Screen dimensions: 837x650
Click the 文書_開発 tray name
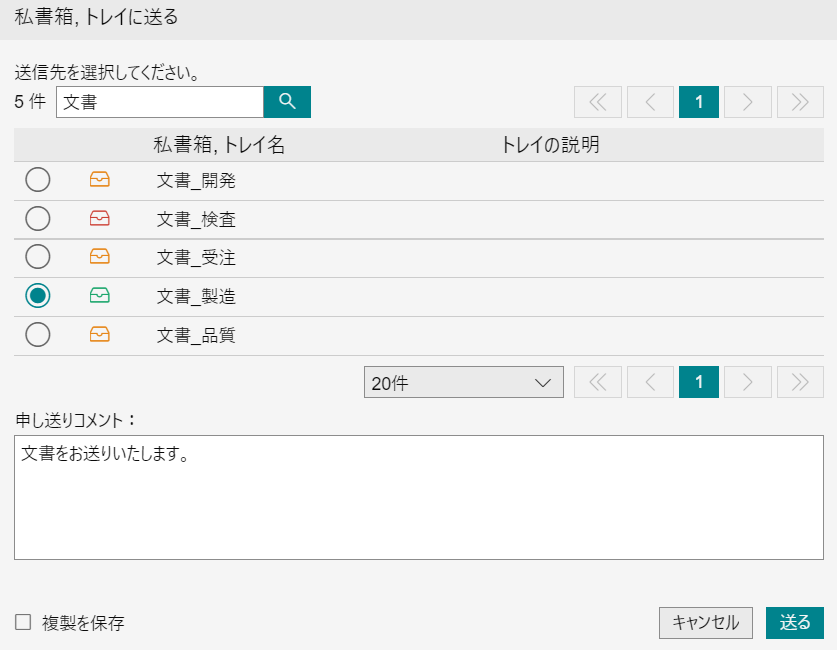coord(196,180)
